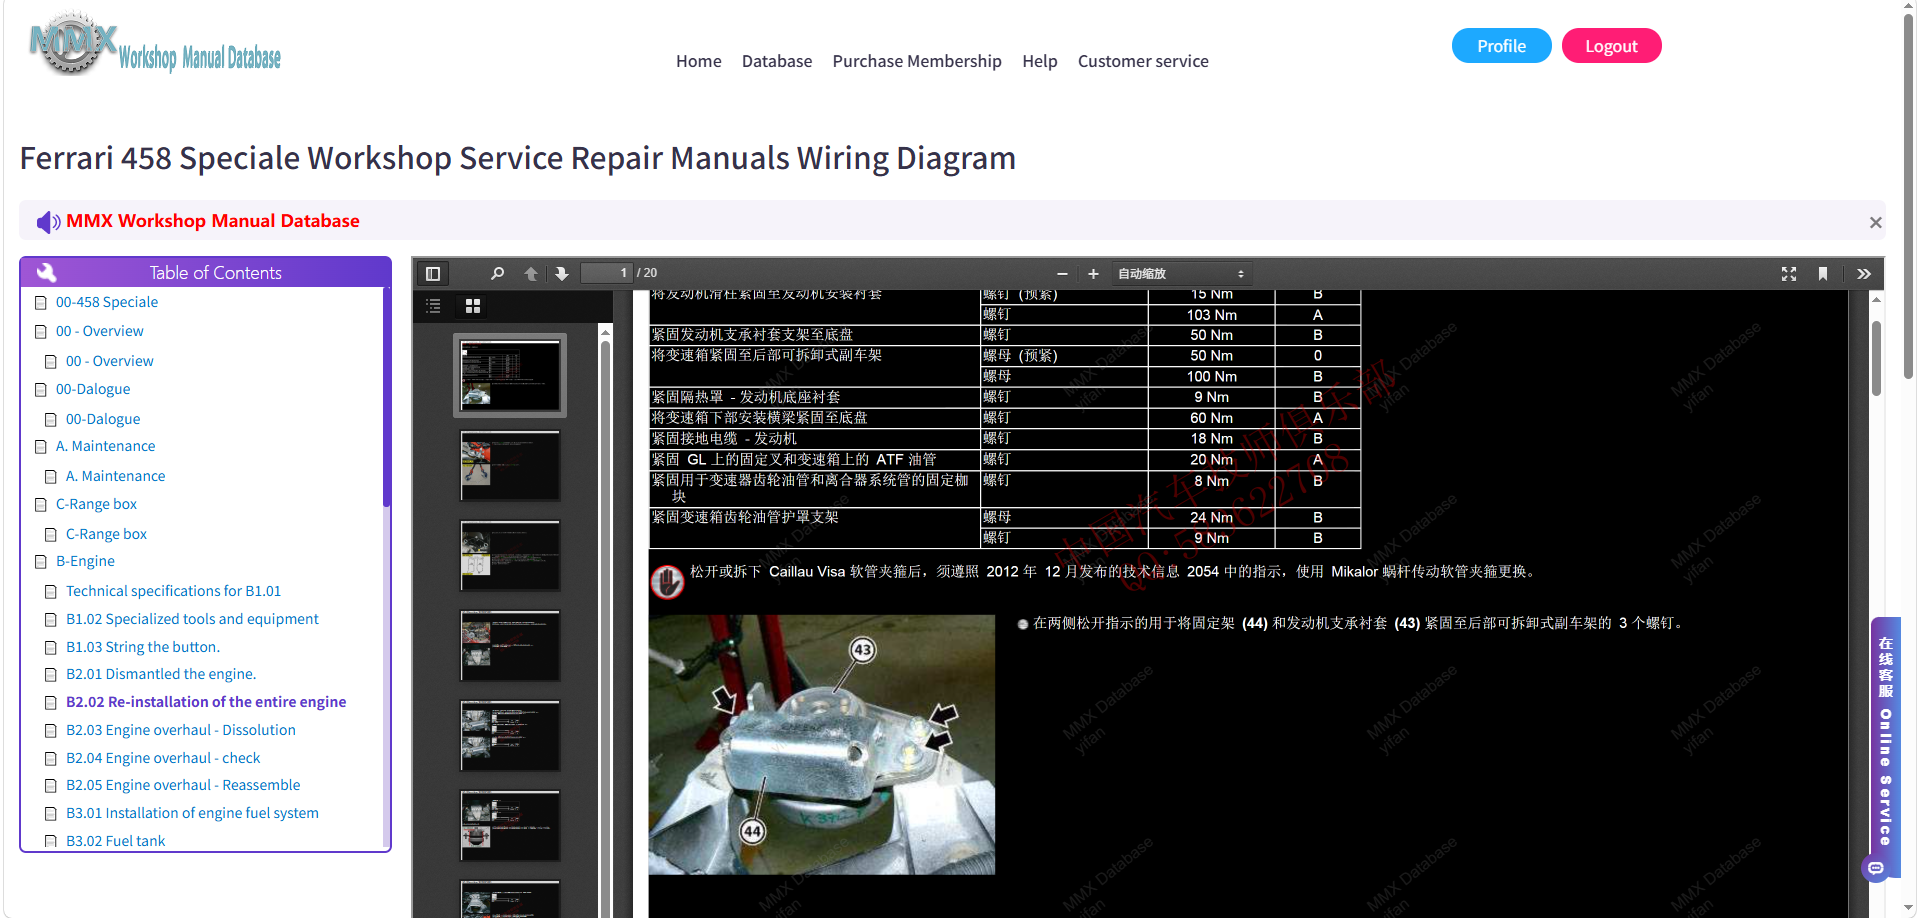Close the MMX announcement bar

(1875, 222)
